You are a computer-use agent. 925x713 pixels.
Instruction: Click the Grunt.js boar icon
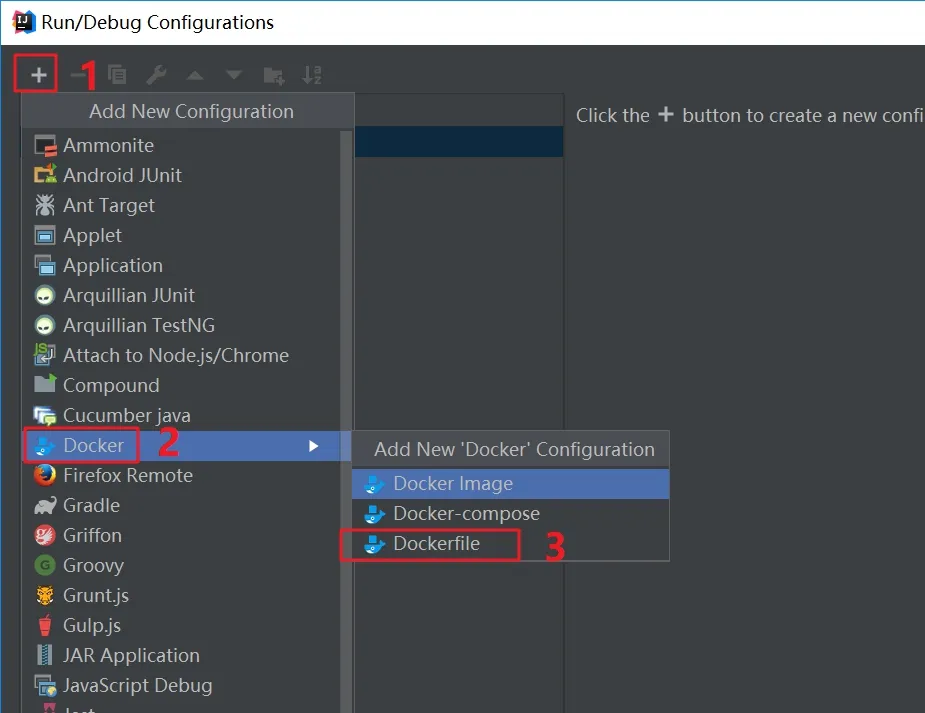[x=45, y=596]
